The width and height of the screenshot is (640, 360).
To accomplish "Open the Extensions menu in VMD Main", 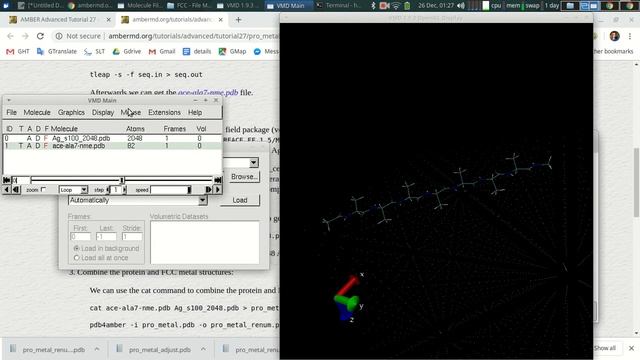I will [x=164, y=112].
